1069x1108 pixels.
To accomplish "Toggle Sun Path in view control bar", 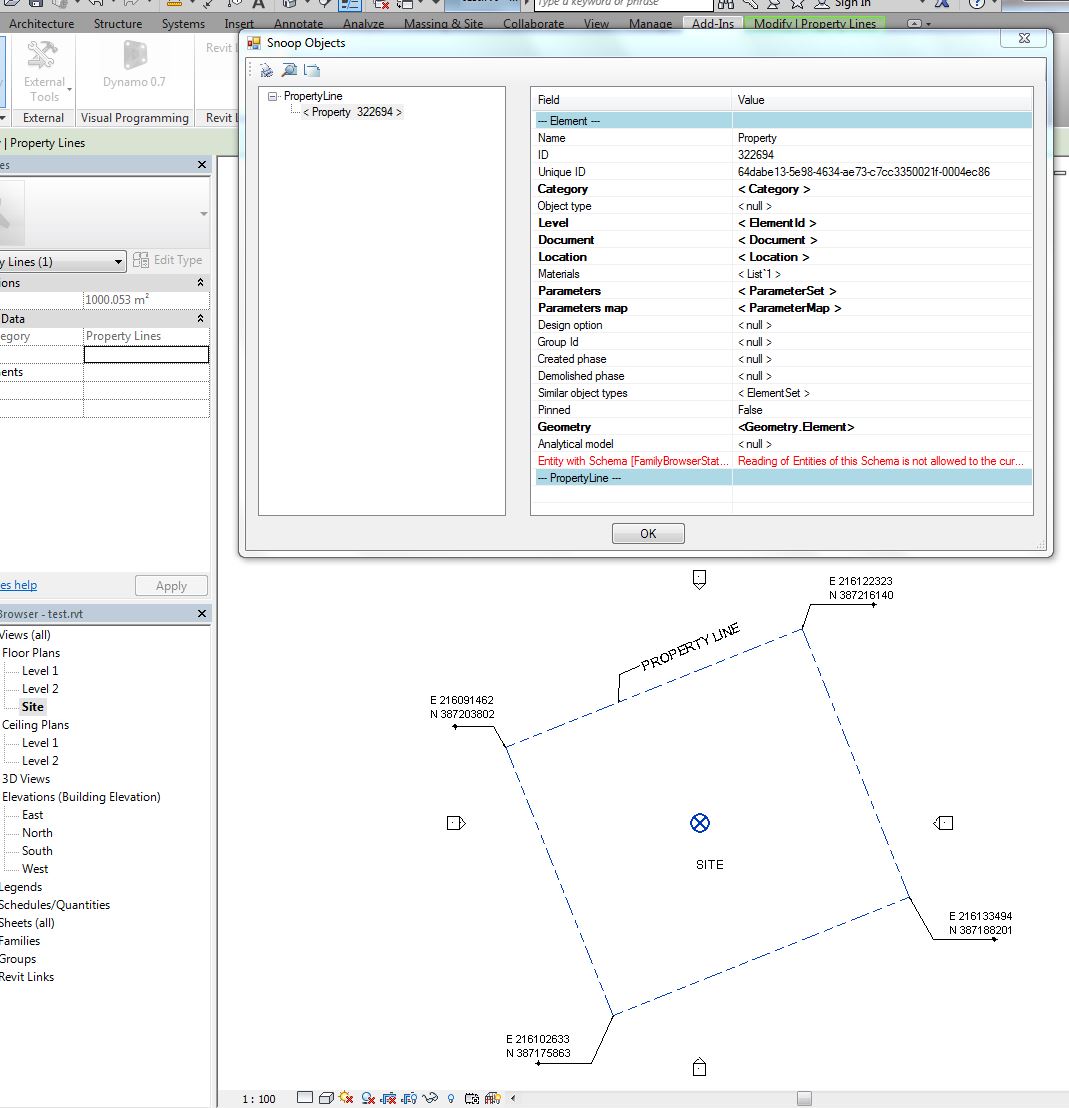I will pos(345,1098).
